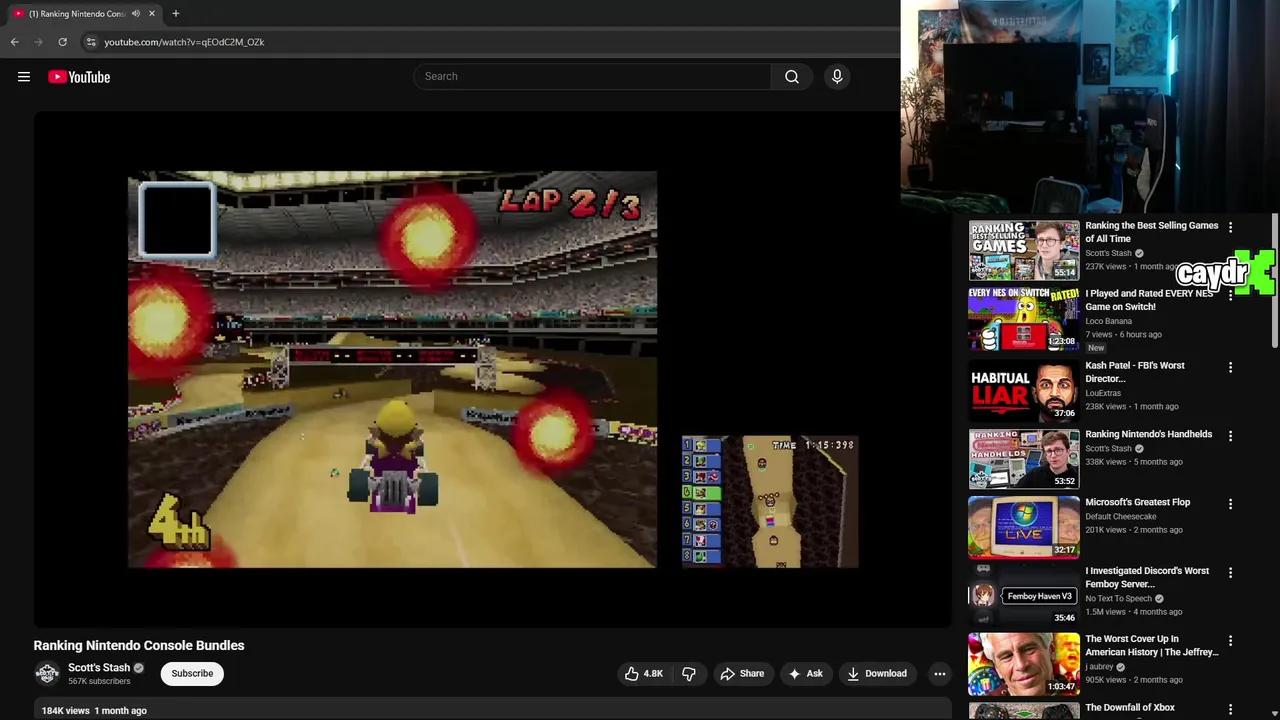Open options for I Played and Rated EVERY NES
The width and height of the screenshot is (1280, 720).
pos(1230,297)
